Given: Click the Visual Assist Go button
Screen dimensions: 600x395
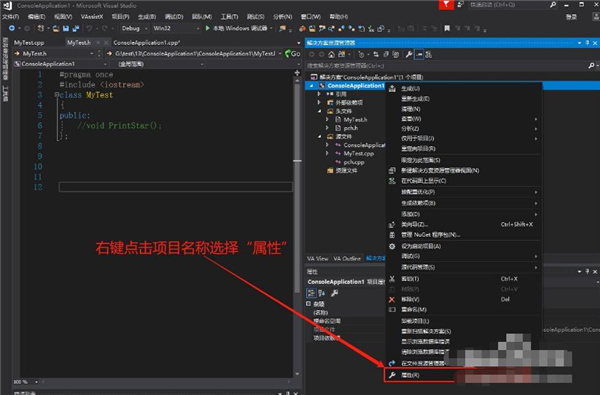Looking at the screenshot, I should (293, 54).
